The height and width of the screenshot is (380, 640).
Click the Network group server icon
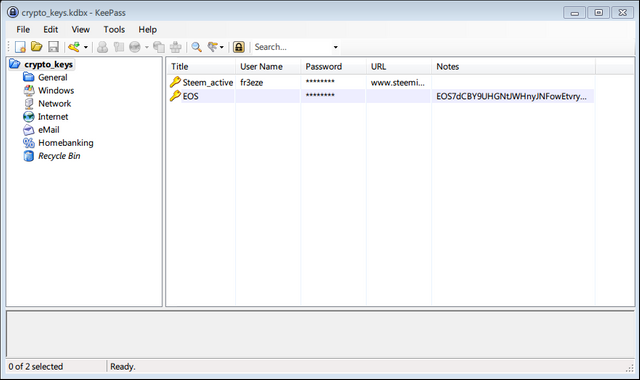[x=29, y=103]
